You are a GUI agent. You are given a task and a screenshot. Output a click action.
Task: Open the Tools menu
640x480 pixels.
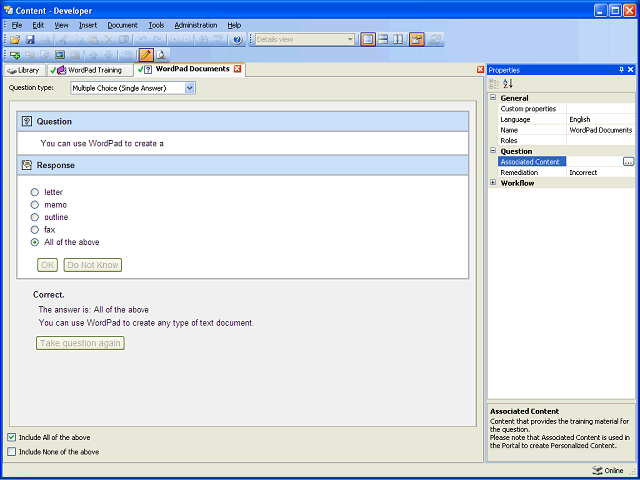pos(156,25)
